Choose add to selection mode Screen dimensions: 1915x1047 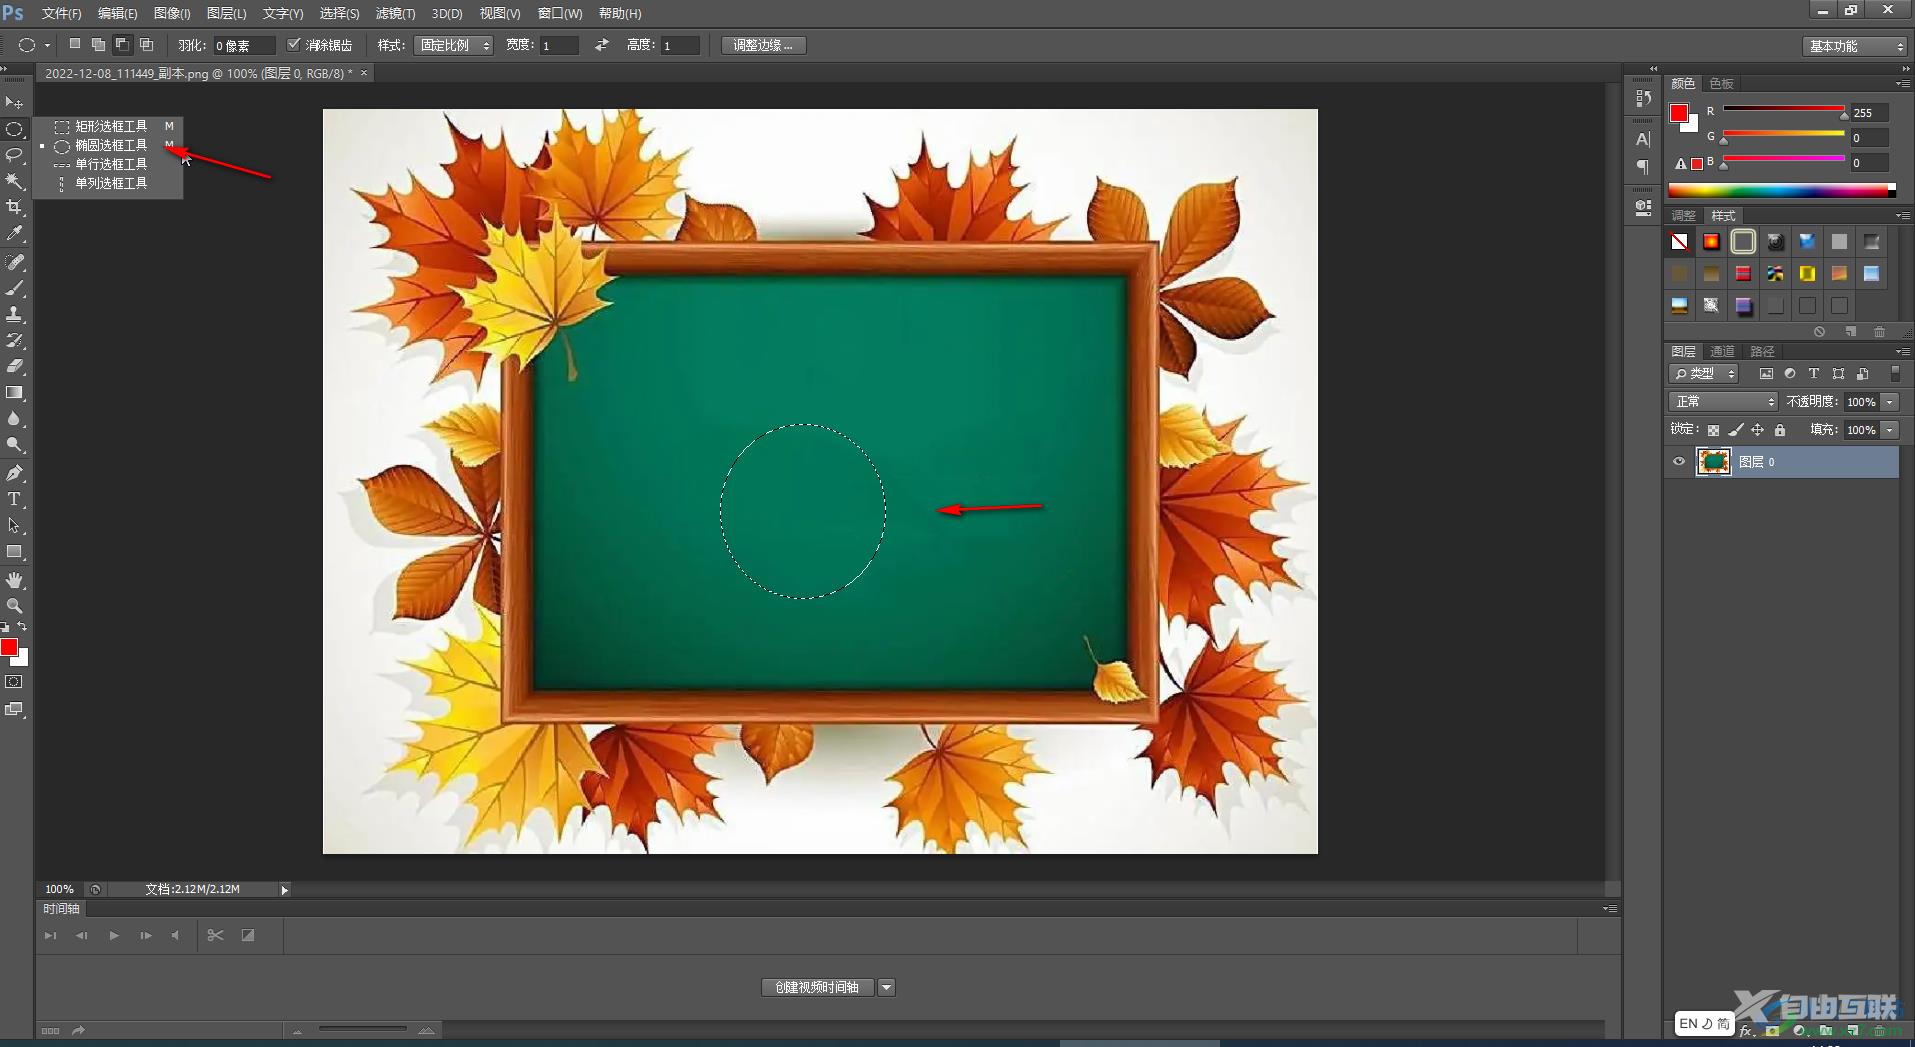coord(98,45)
